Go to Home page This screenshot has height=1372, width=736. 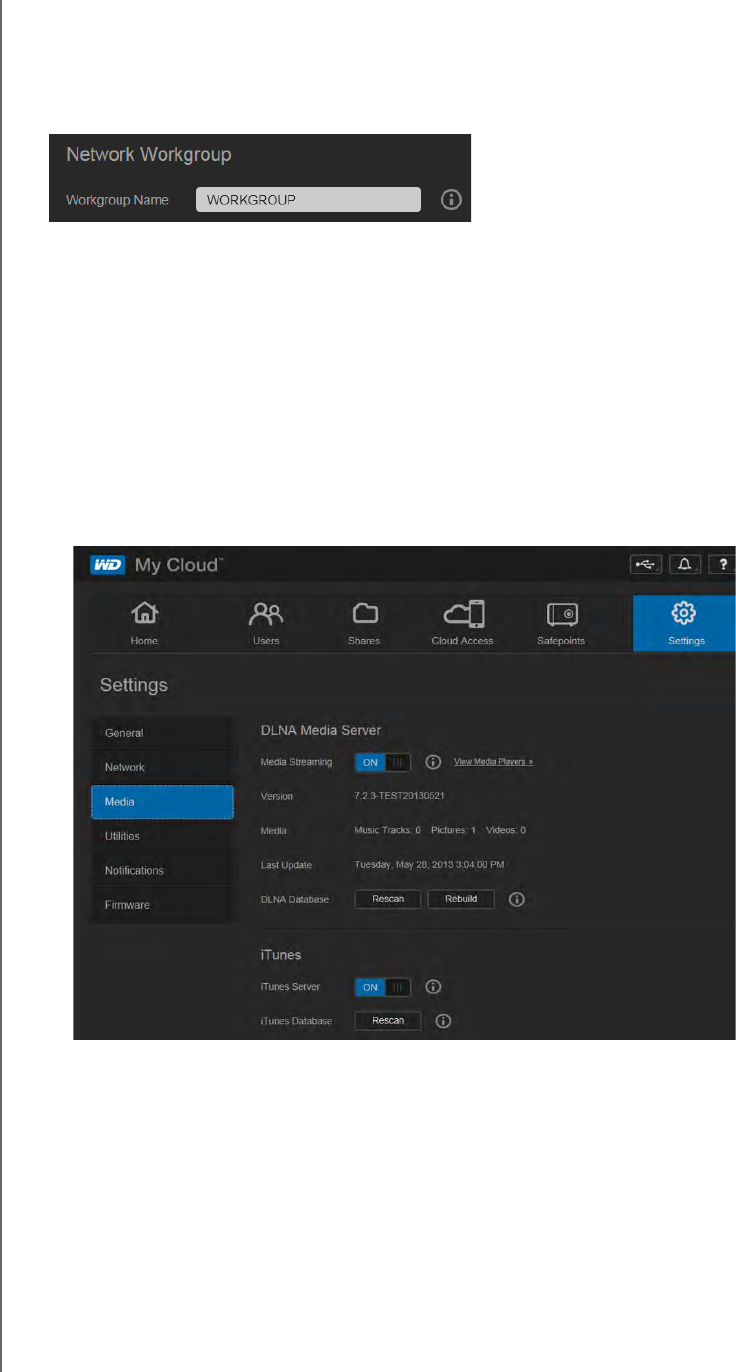point(145,624)
